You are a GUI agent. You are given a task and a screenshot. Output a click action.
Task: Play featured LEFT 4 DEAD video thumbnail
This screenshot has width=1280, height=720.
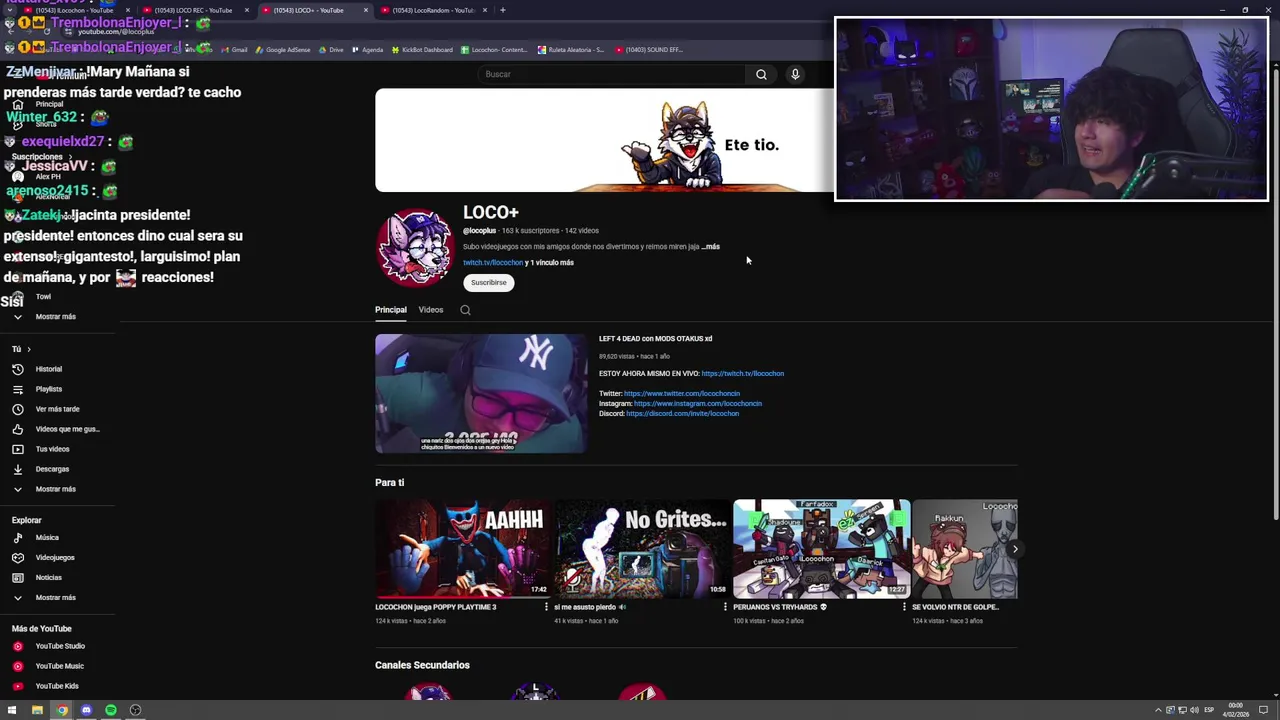pyautogui.click(x=481, y=393)
